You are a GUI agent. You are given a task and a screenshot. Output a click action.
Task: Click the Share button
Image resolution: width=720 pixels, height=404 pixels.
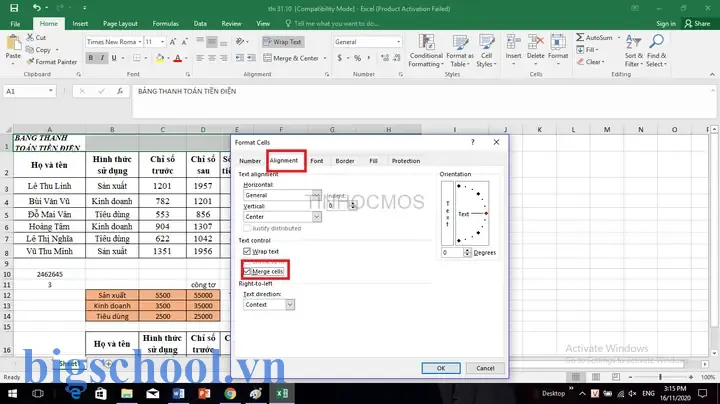698,23
